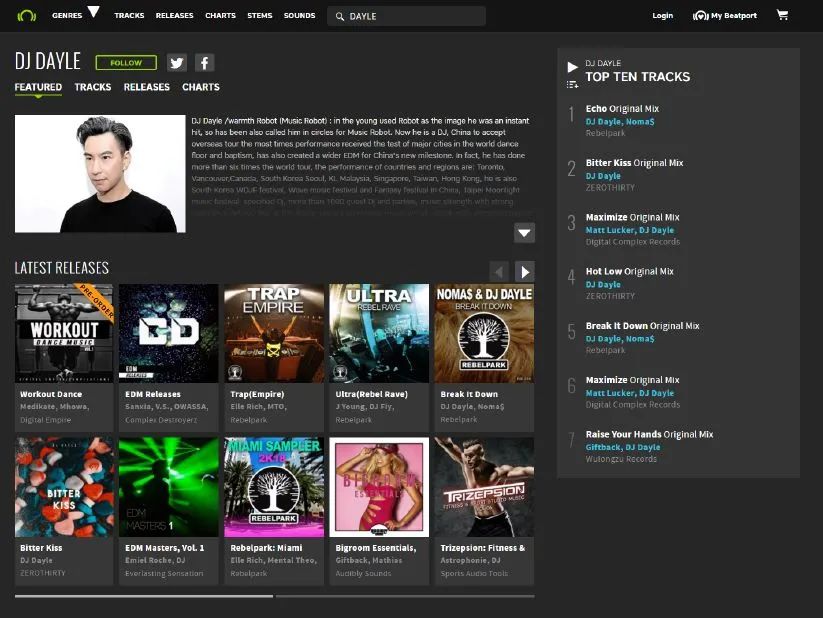Click the My Beatport heart icon

(x=701, y=16)
